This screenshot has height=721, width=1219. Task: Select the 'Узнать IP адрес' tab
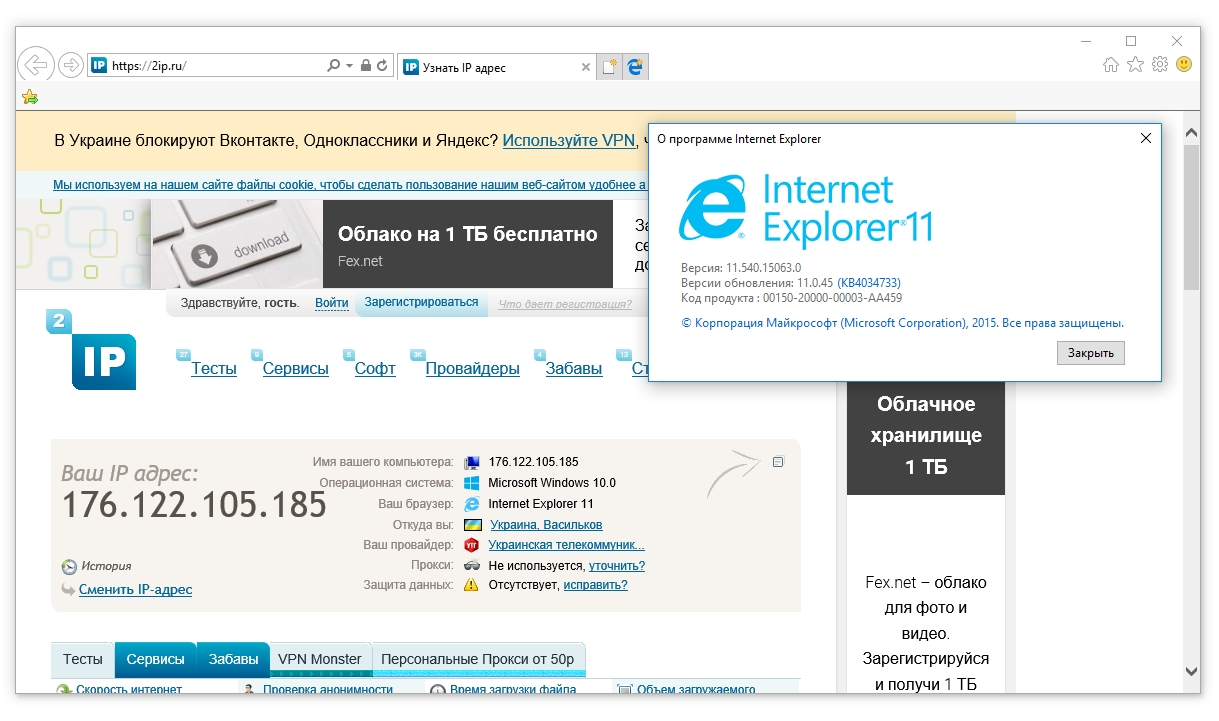497,67
